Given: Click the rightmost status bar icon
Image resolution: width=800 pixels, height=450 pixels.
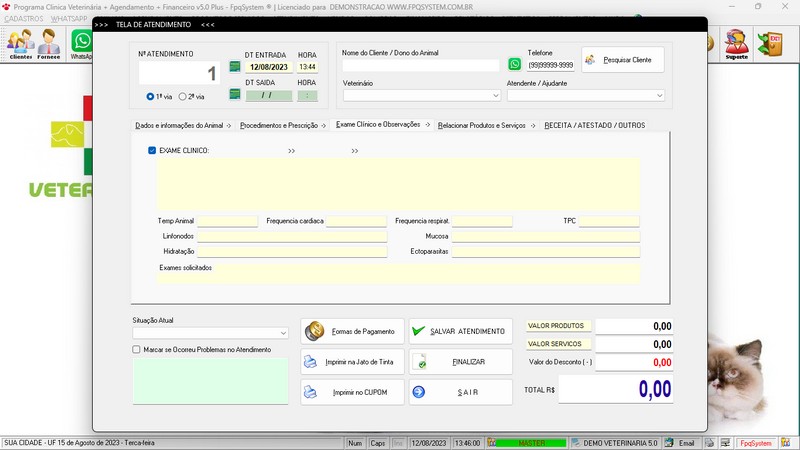Looking at the screenshot, I should (786, 443).
